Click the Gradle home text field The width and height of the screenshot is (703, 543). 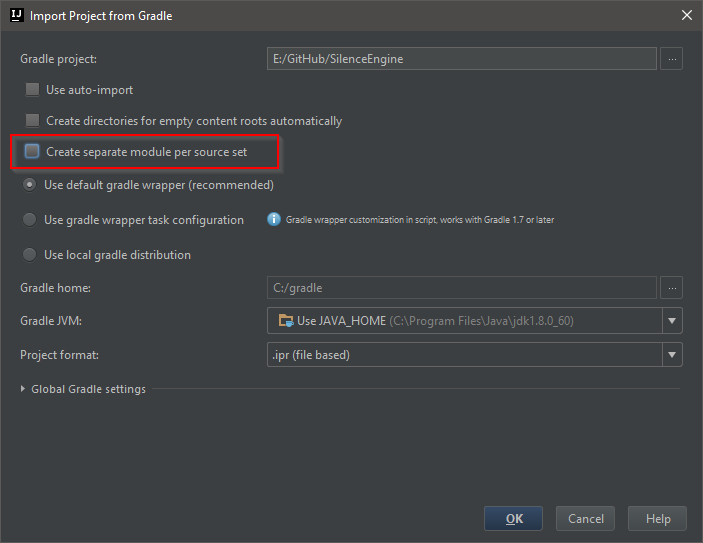pyautogui.click(x=462, y=287)
